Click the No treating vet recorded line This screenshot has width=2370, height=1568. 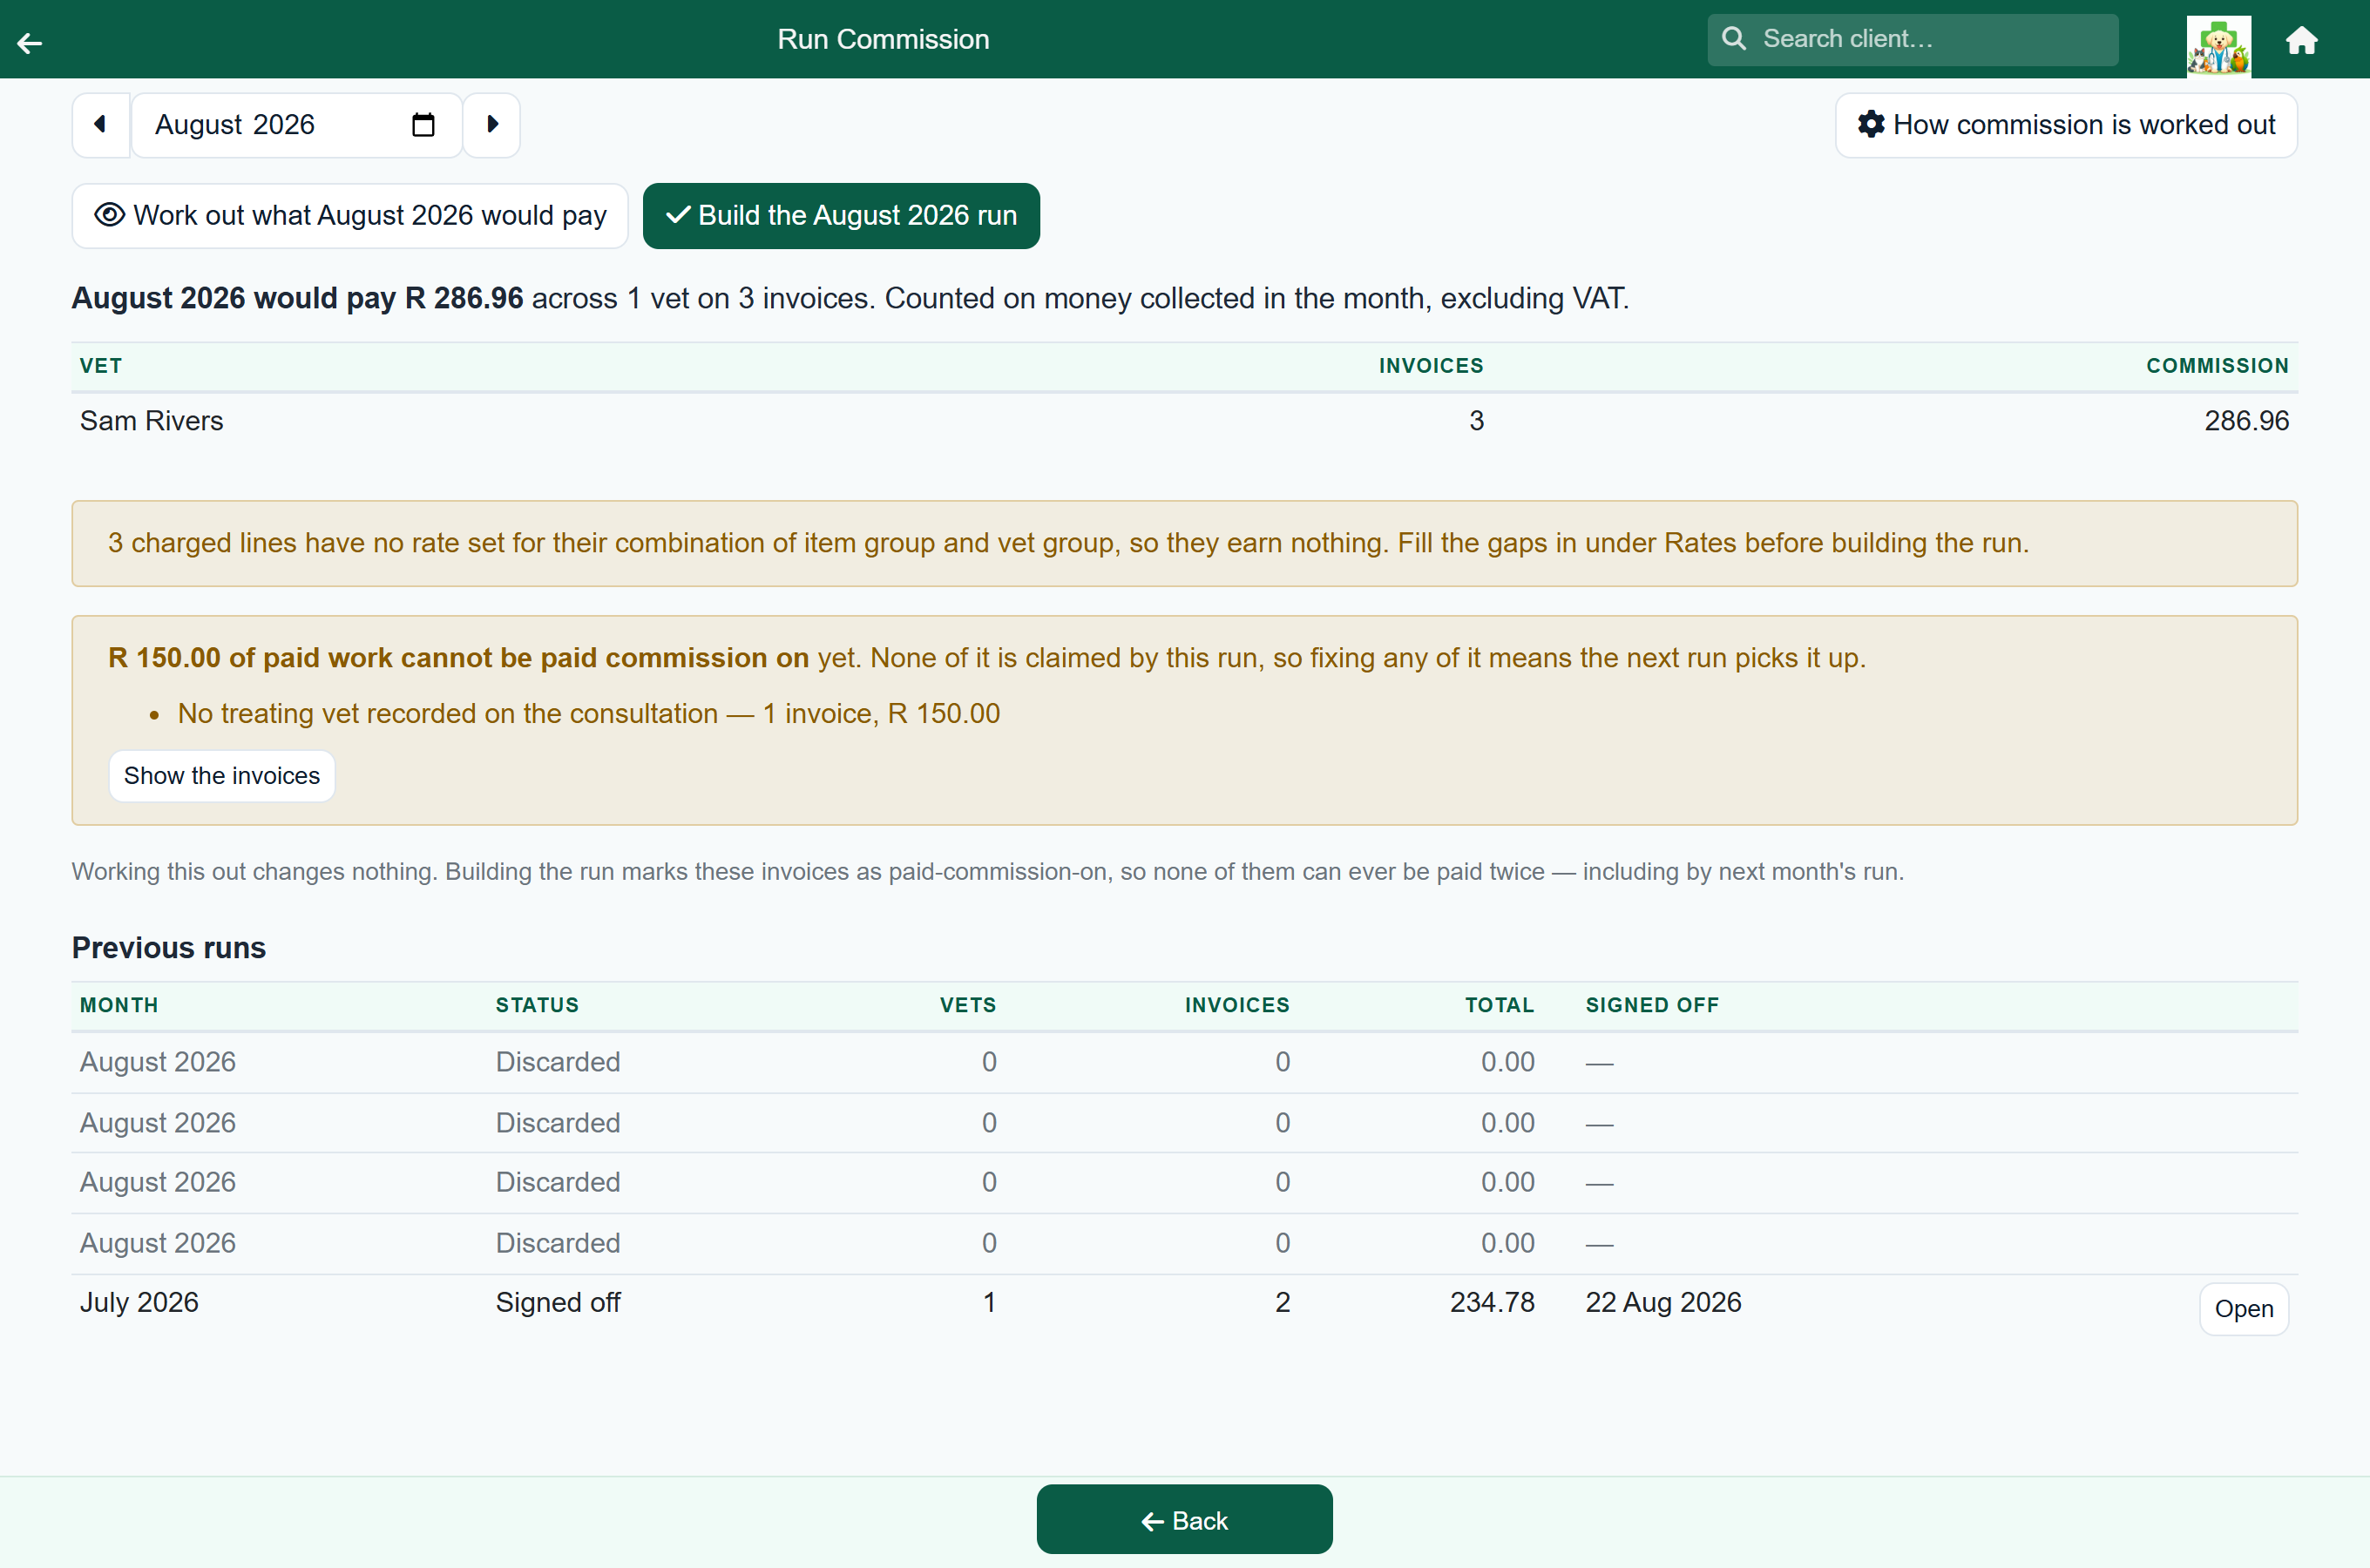pyautogui.click(x=589, y=714)
